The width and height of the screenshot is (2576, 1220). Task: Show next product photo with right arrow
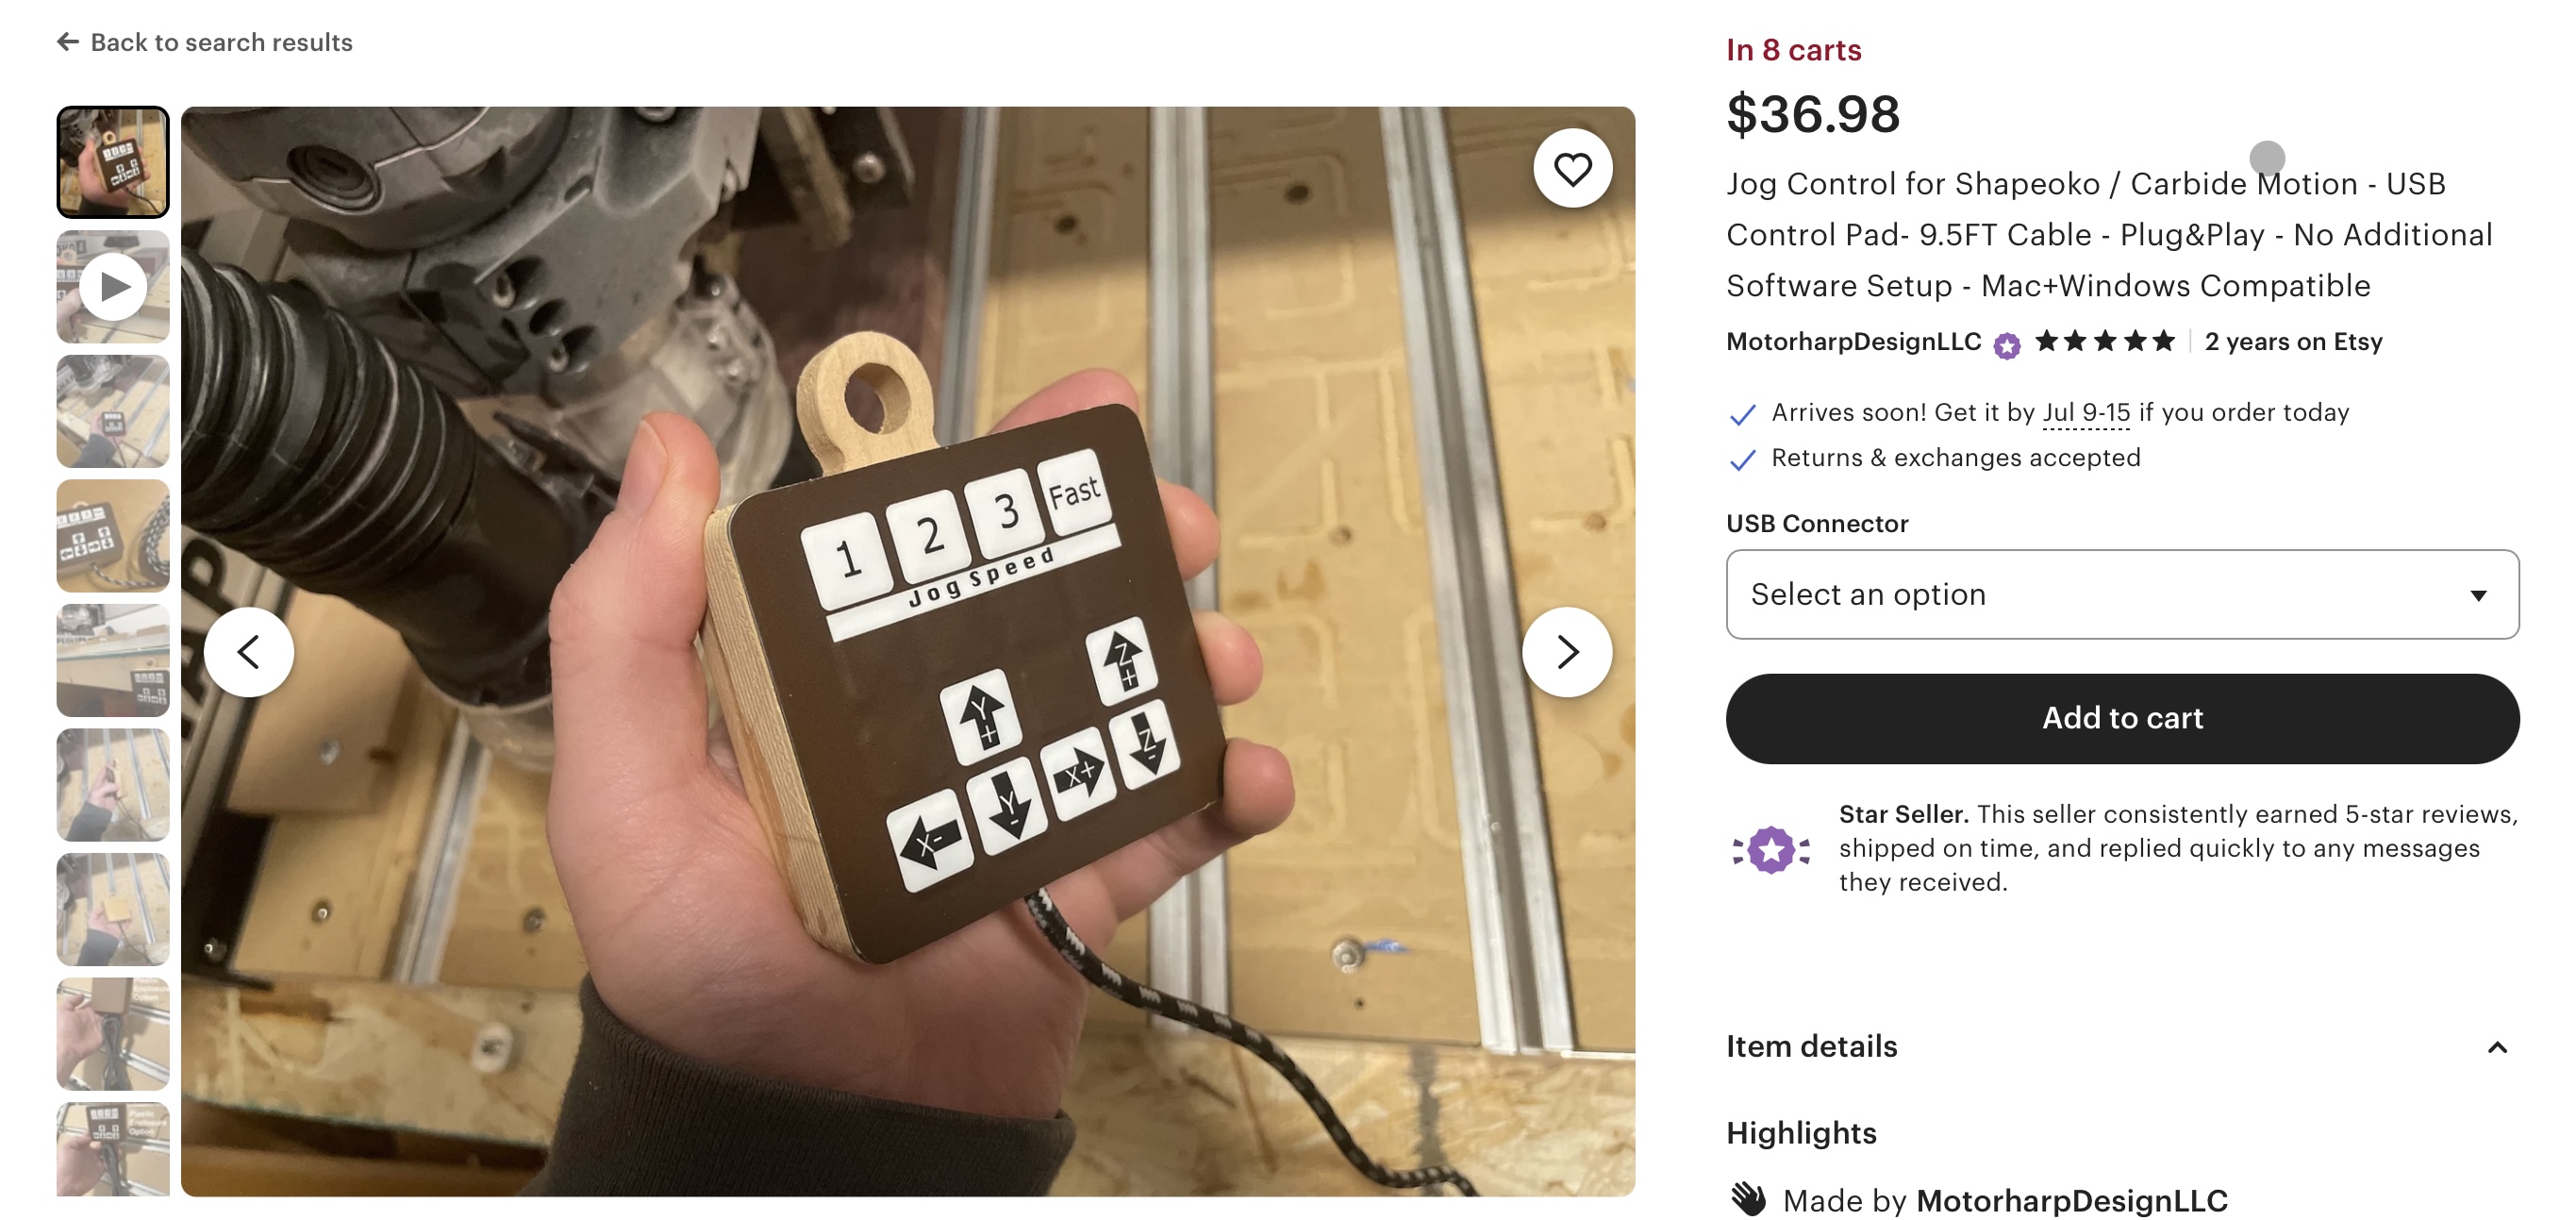(x=1566, y=652)
